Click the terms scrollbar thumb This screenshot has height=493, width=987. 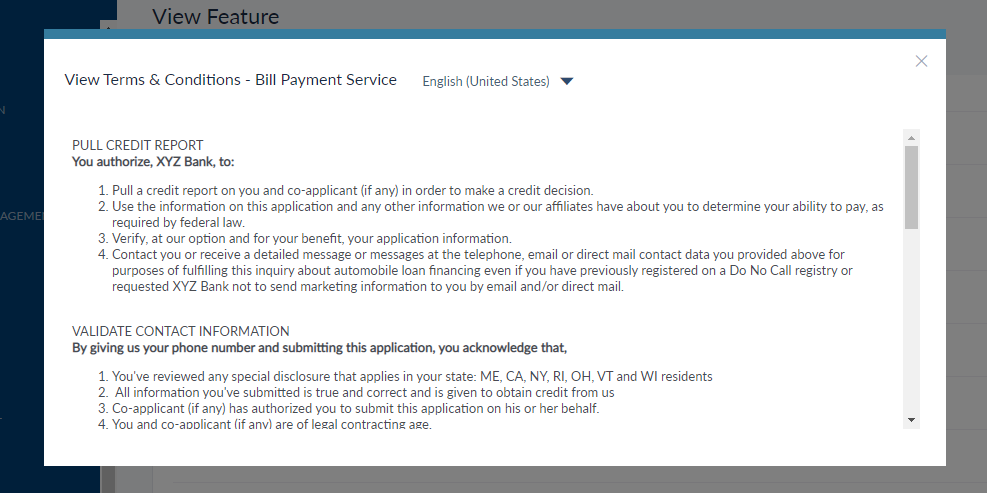pos(911,187)
